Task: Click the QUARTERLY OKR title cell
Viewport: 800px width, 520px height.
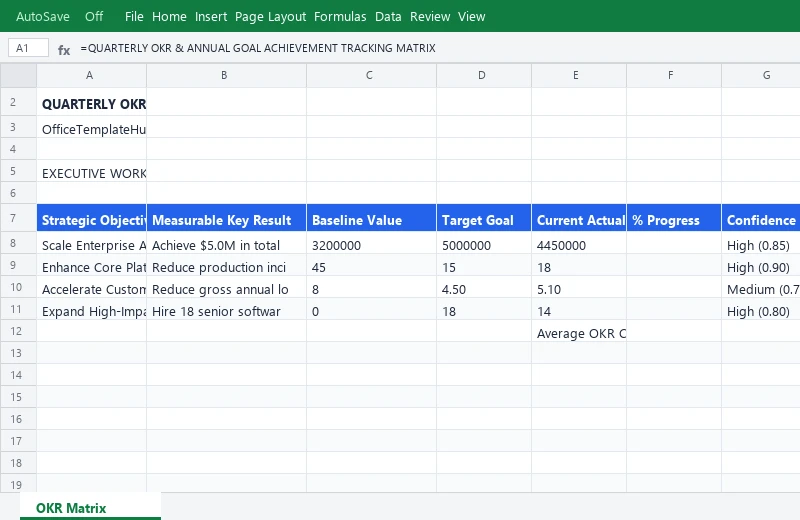Action: 91,102
